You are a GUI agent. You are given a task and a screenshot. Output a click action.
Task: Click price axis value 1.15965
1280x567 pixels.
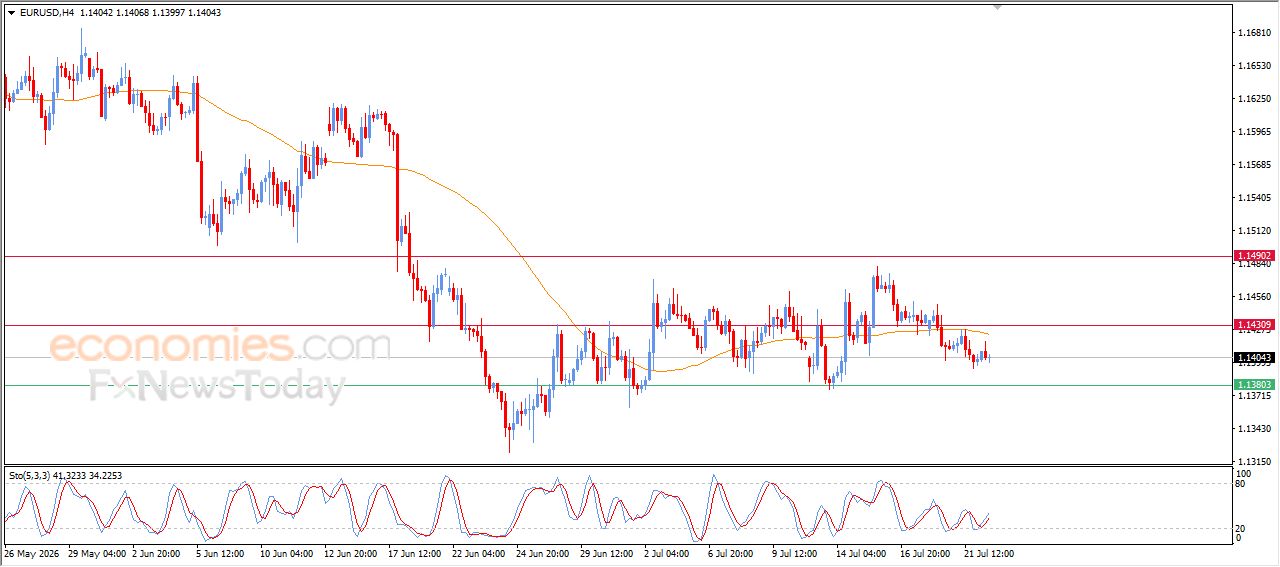click(x=1254, y=132)
